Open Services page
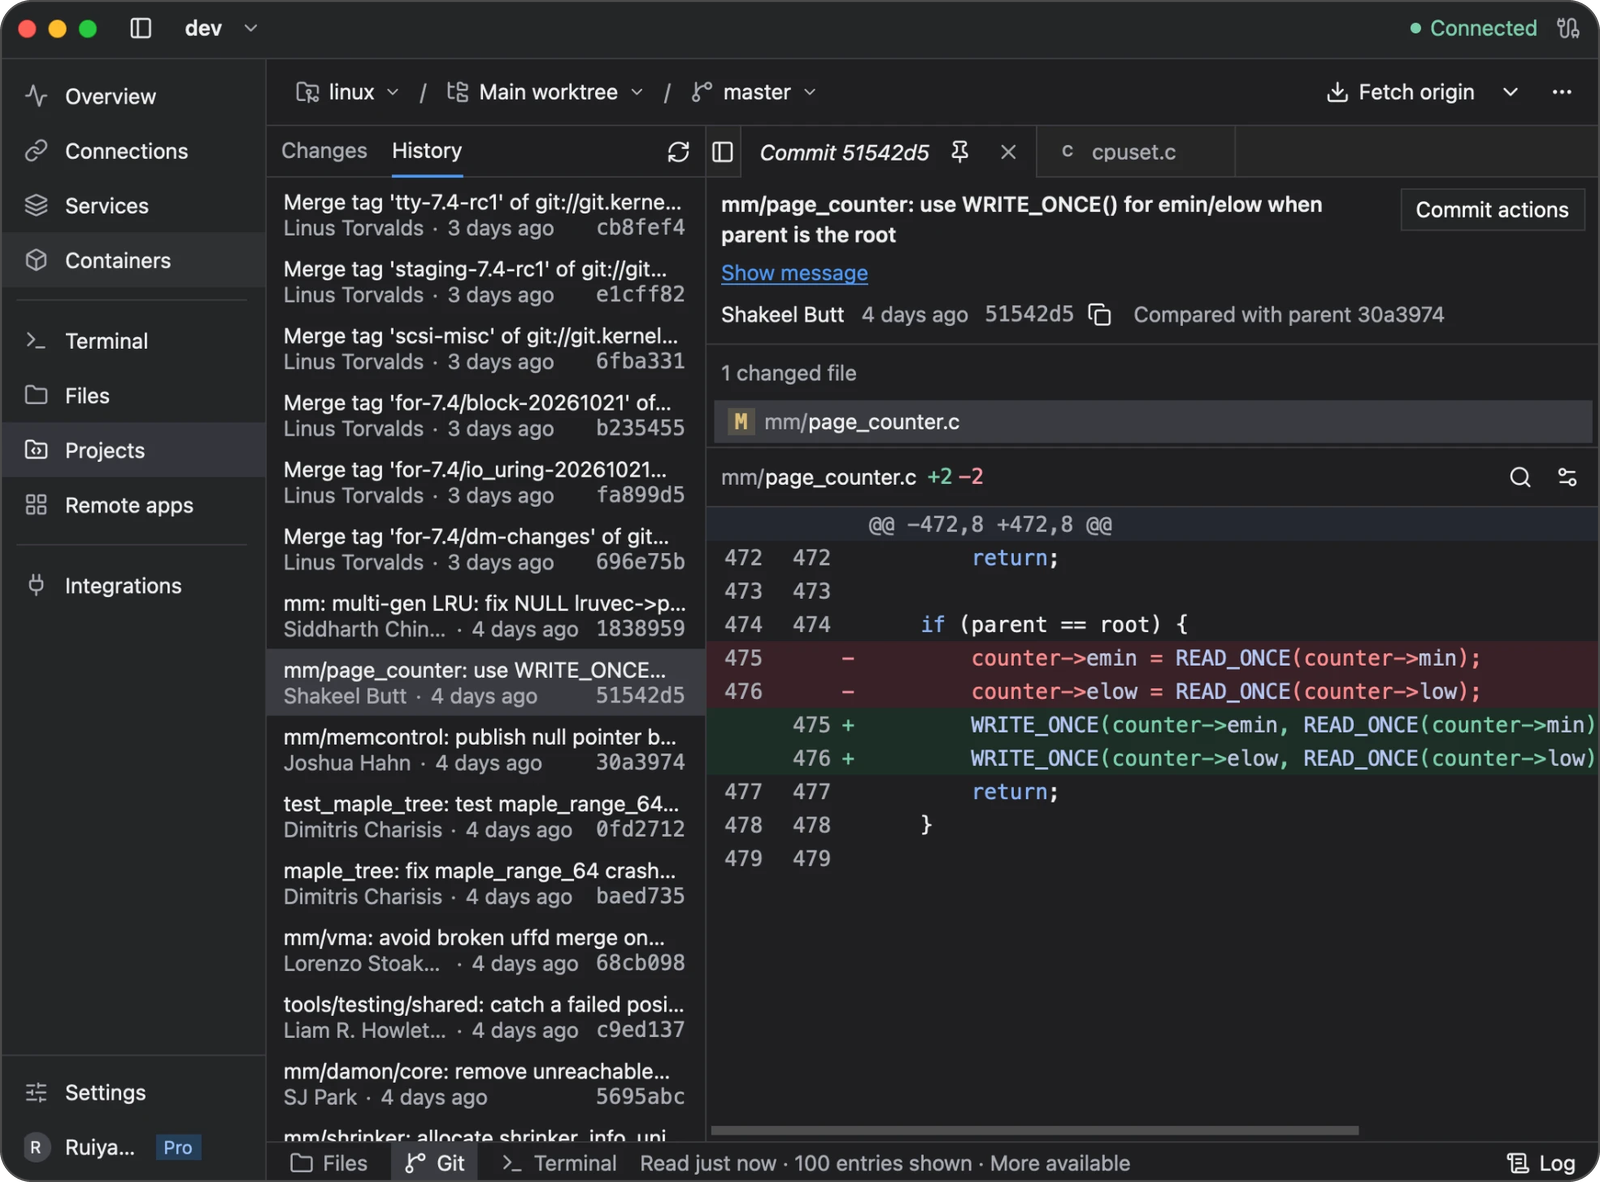 click(x=134, y=206)
